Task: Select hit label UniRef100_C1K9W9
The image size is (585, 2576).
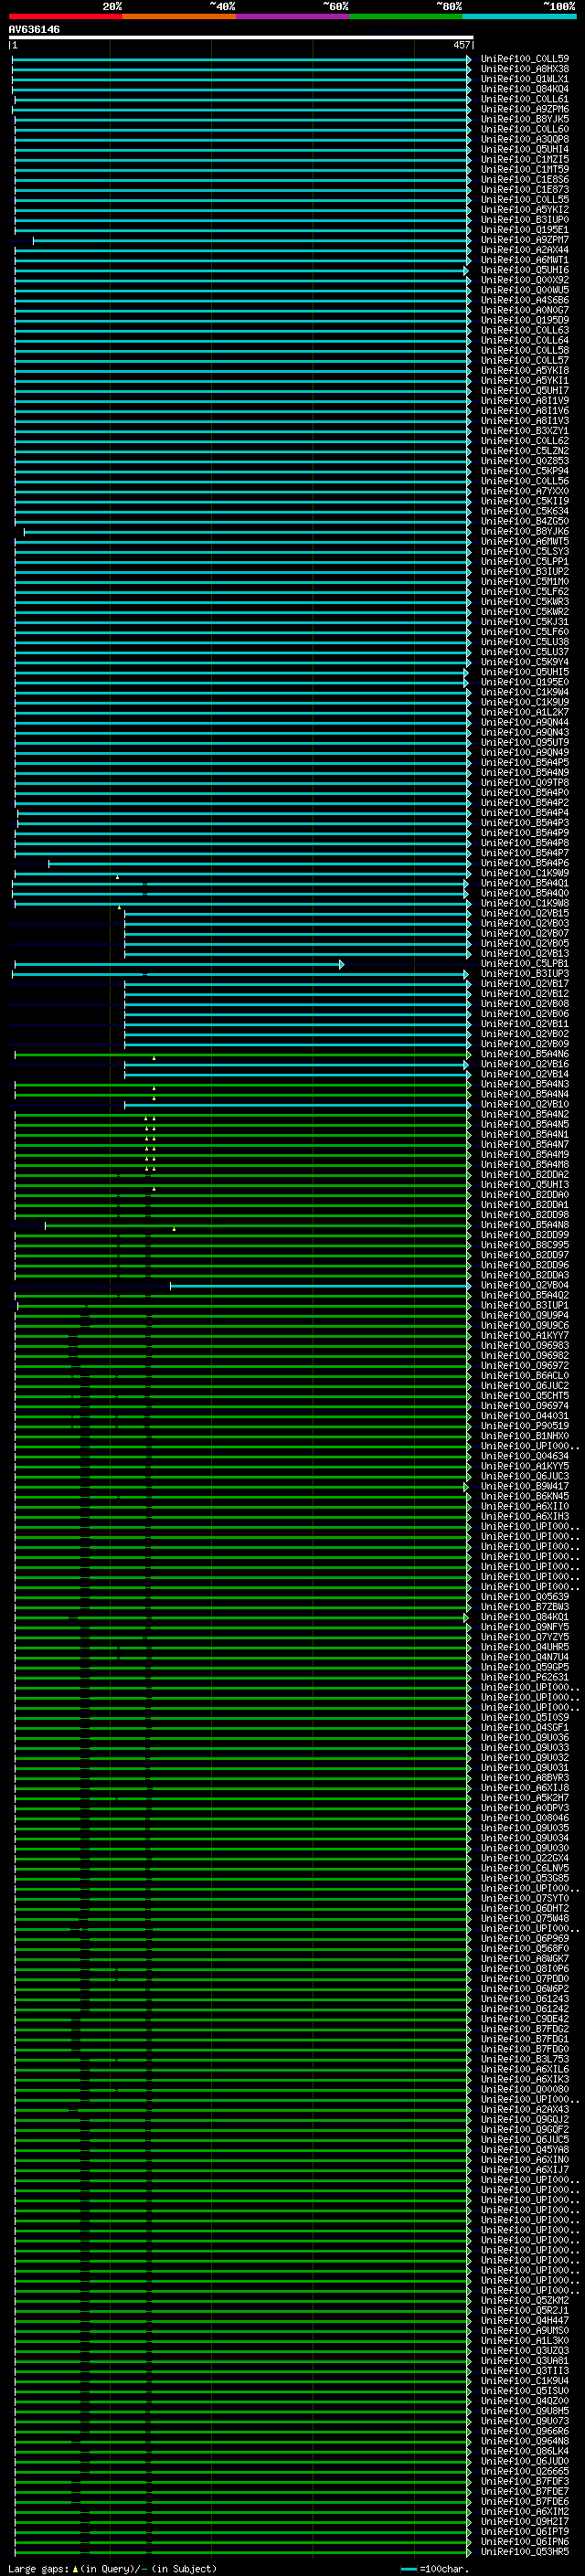Action: (524, 873)
